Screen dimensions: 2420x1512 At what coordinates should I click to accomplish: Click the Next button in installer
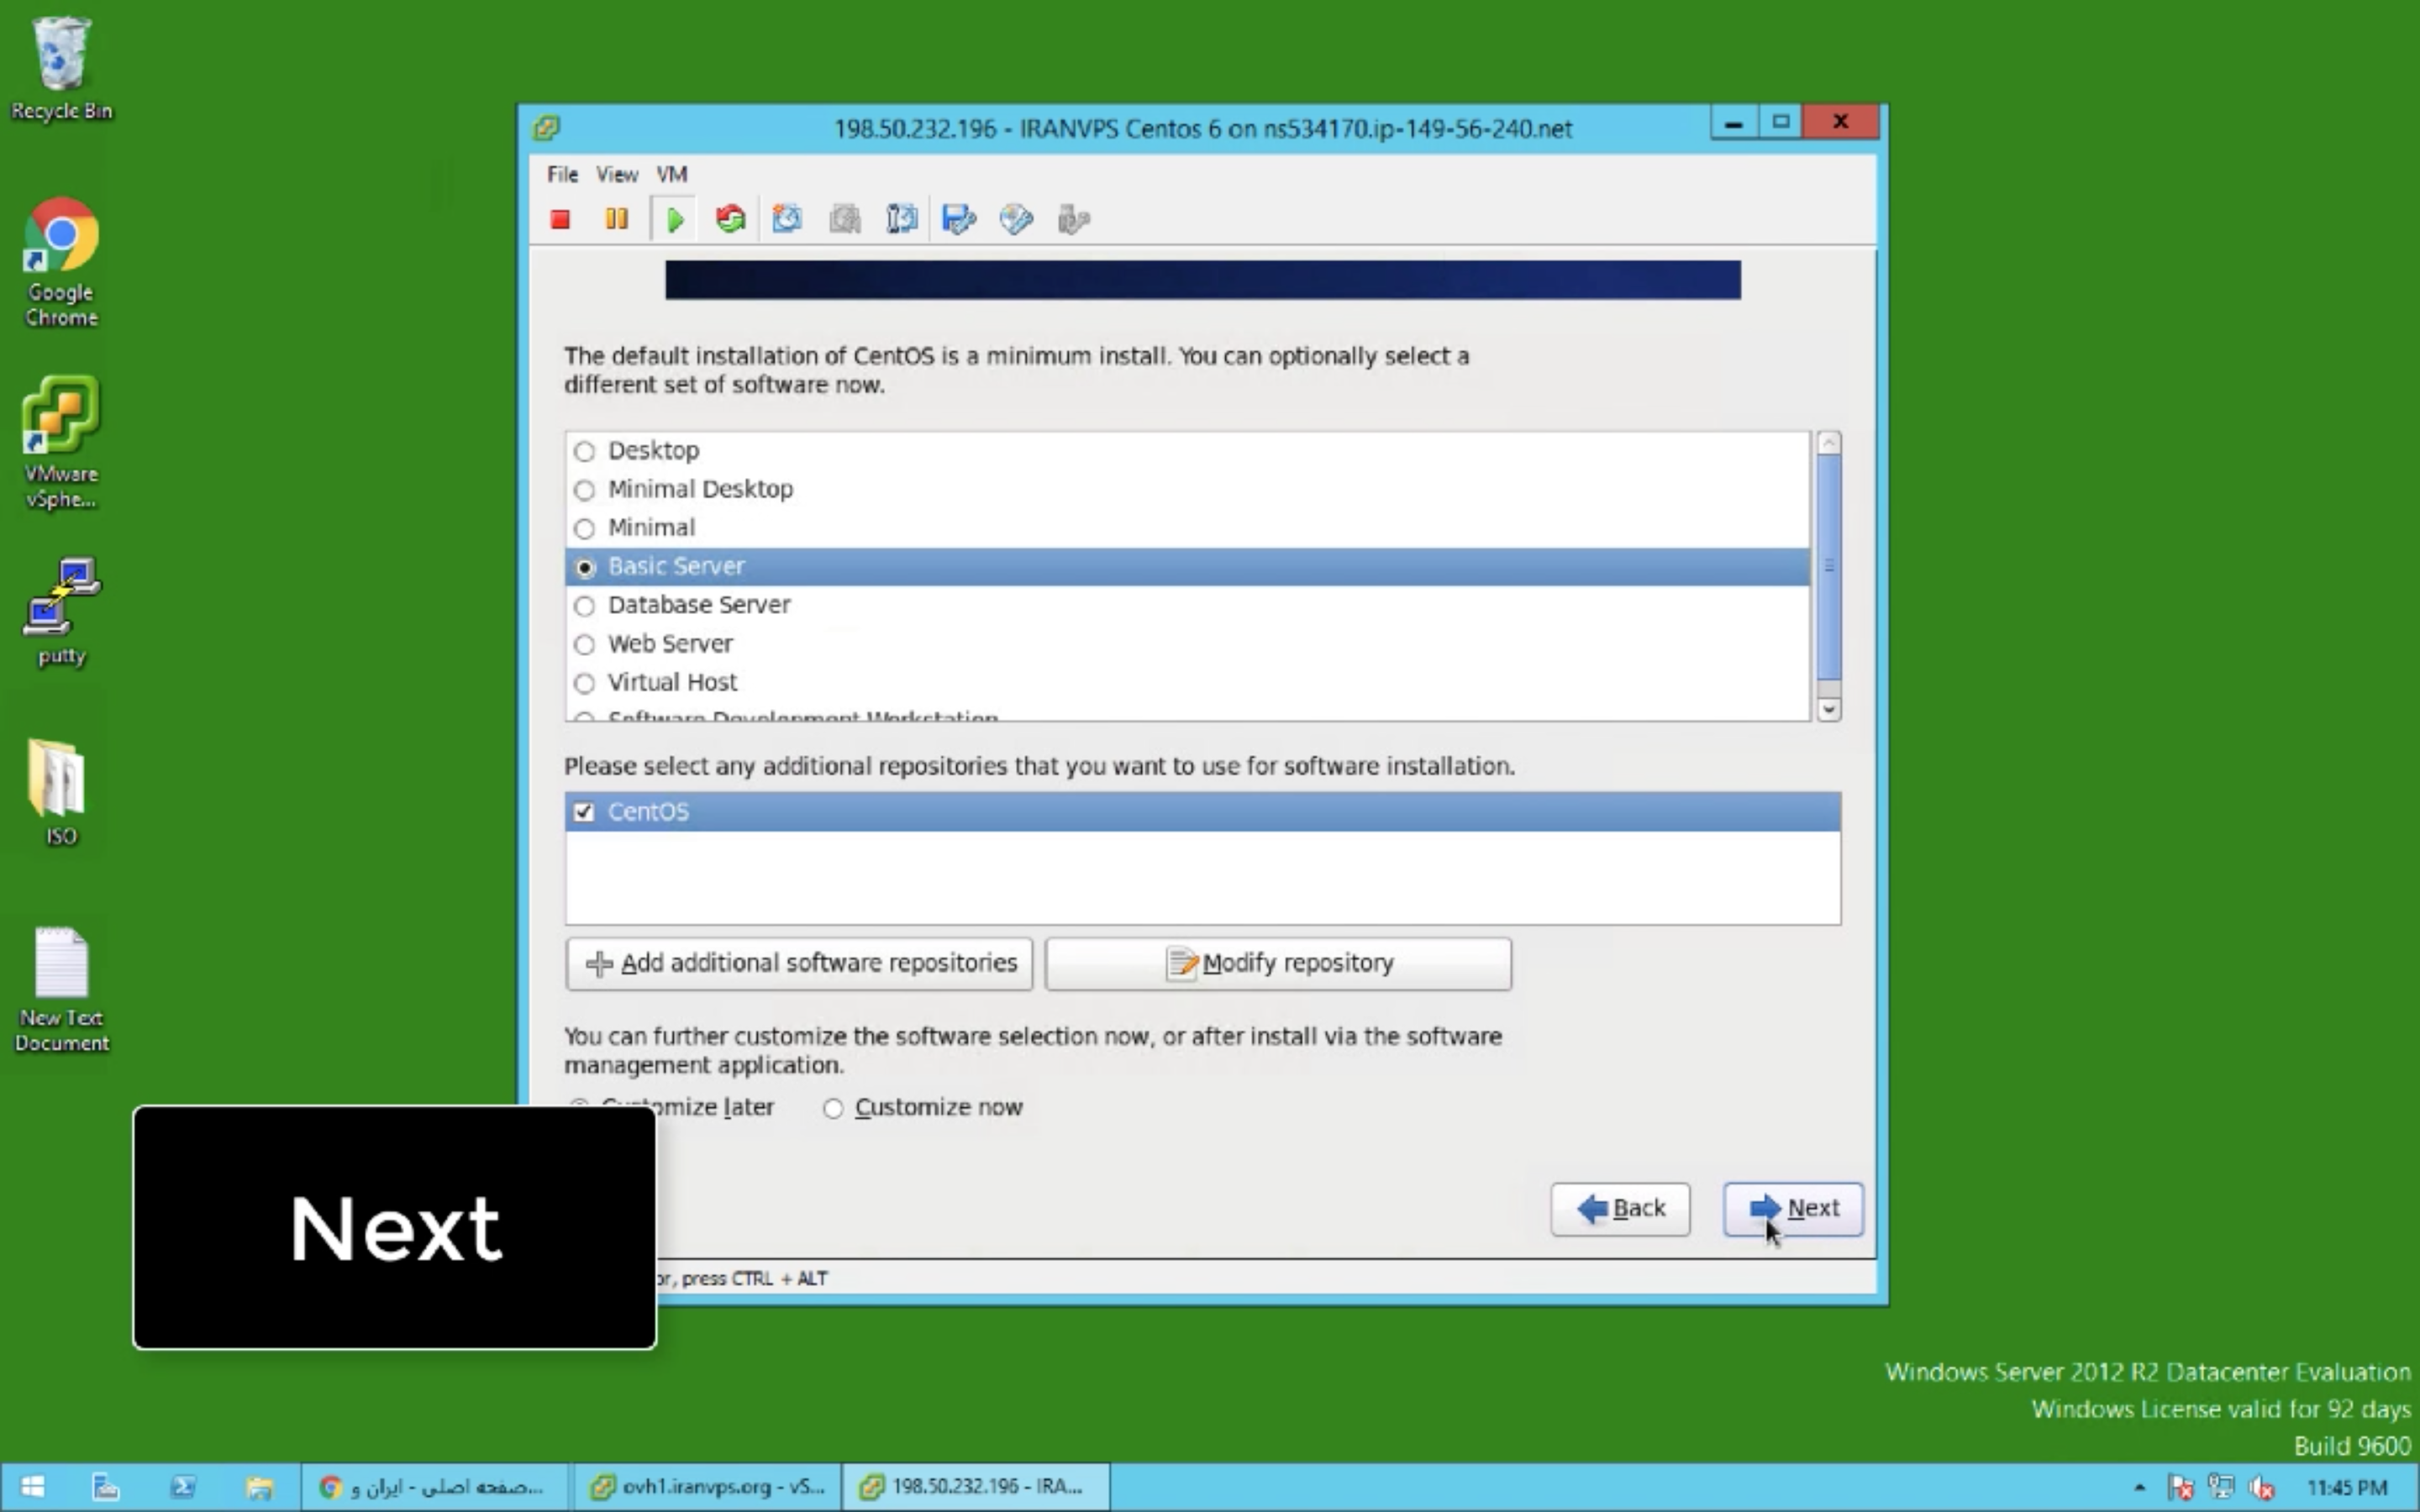tap(1793, 1209)
